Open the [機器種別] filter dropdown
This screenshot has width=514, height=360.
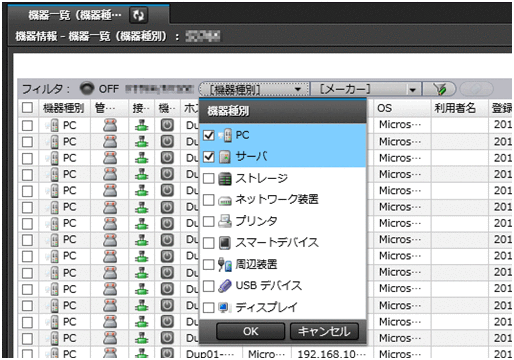coord(254,89)
